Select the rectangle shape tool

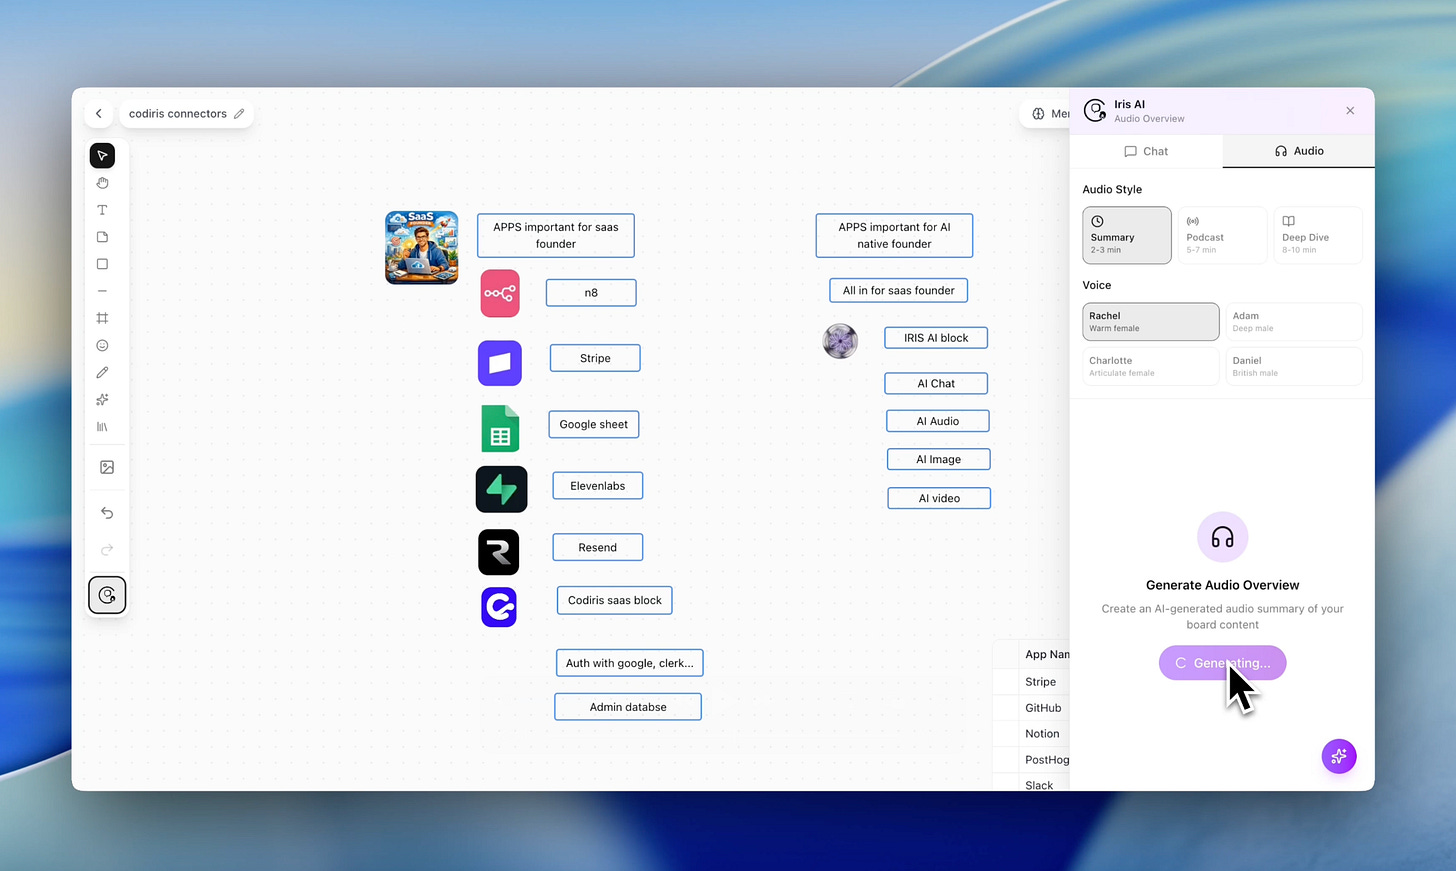pos(102,264)
